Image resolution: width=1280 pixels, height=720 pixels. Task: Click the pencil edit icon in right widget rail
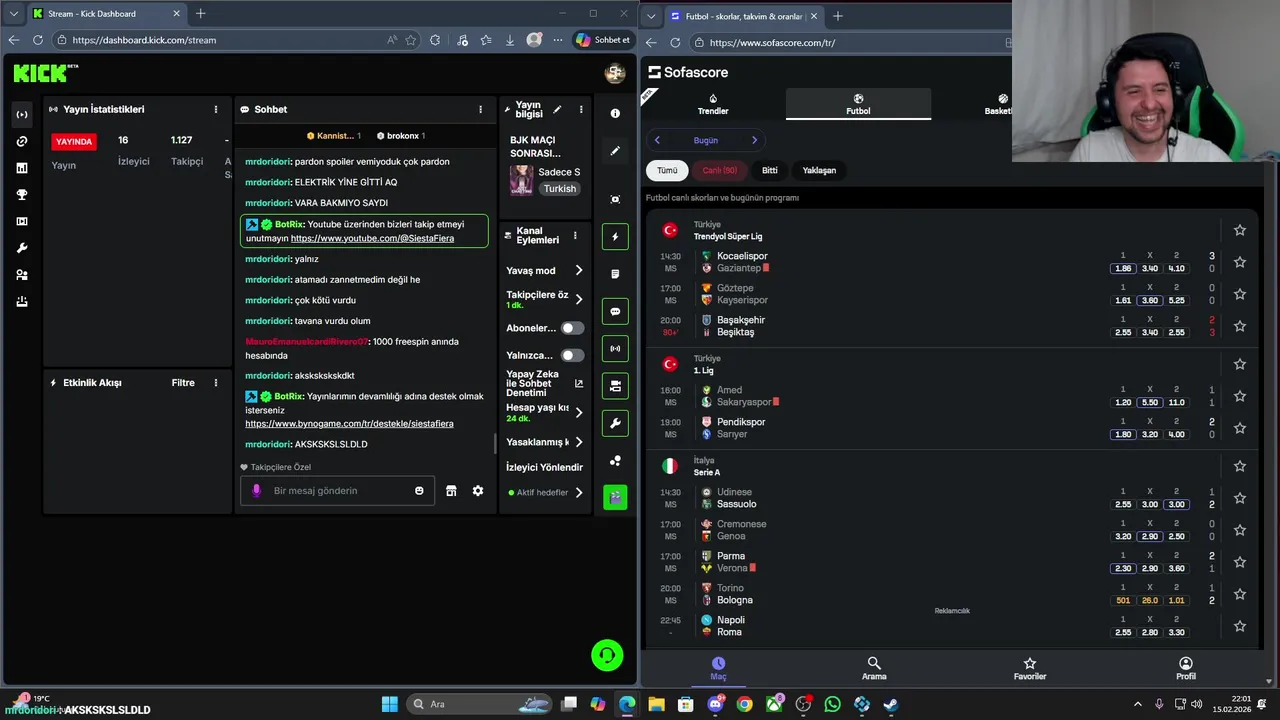pos(615,151)
